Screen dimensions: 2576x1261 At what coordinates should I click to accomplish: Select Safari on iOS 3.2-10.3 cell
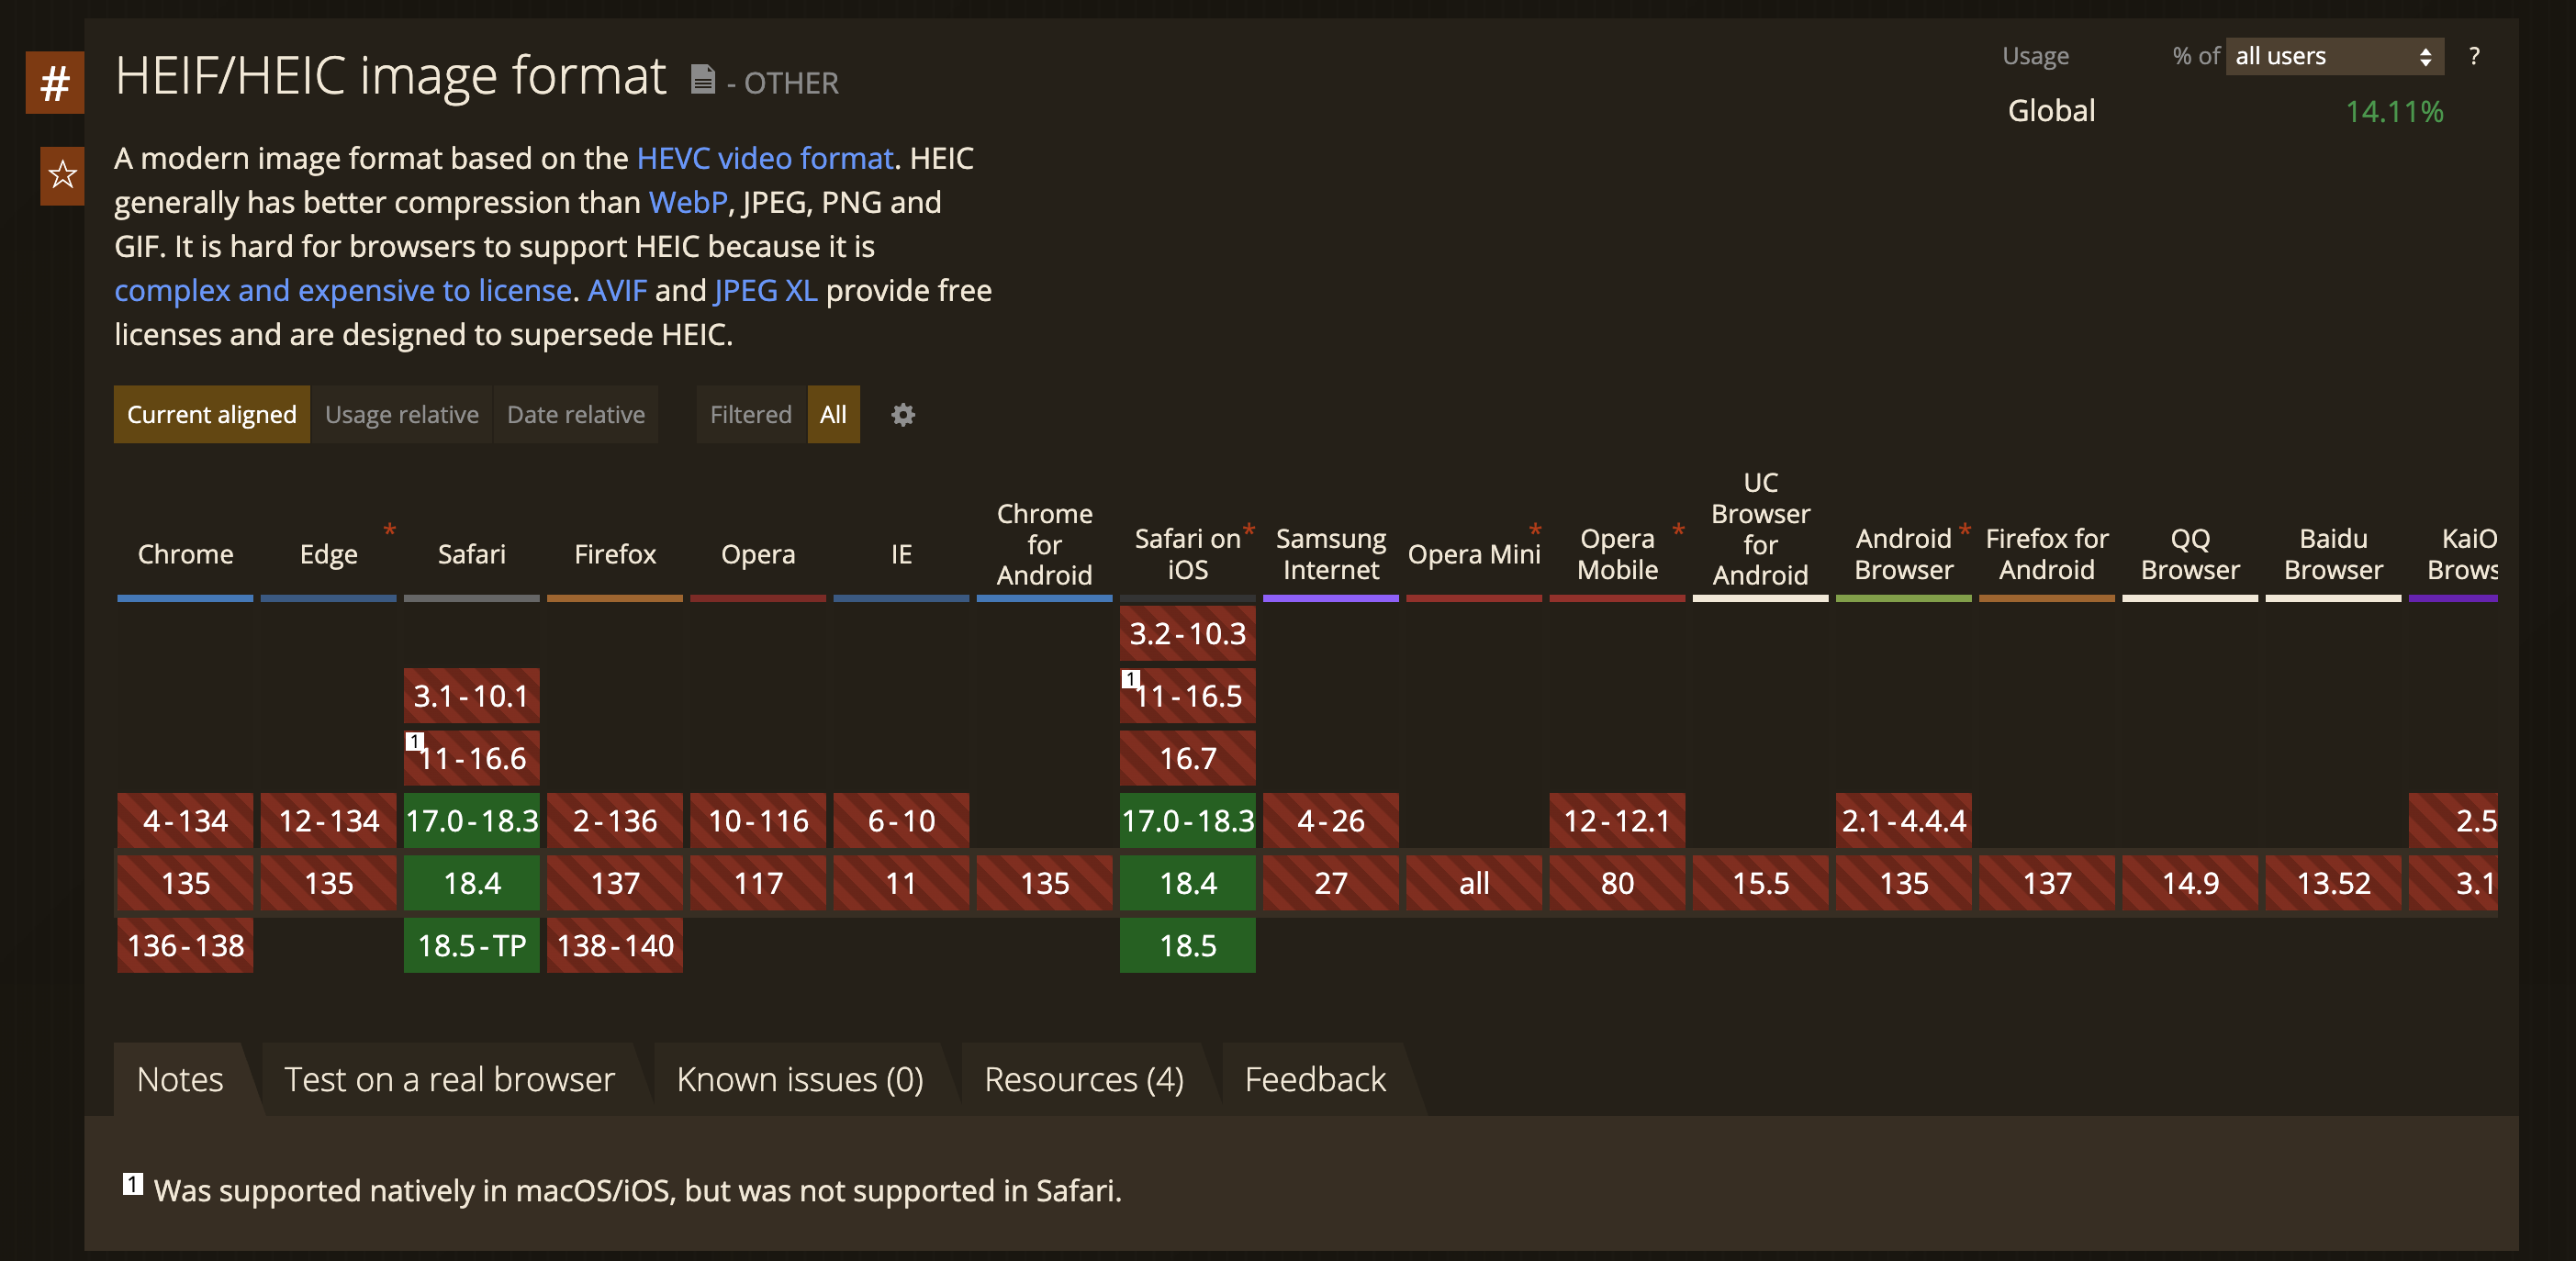1188,634
